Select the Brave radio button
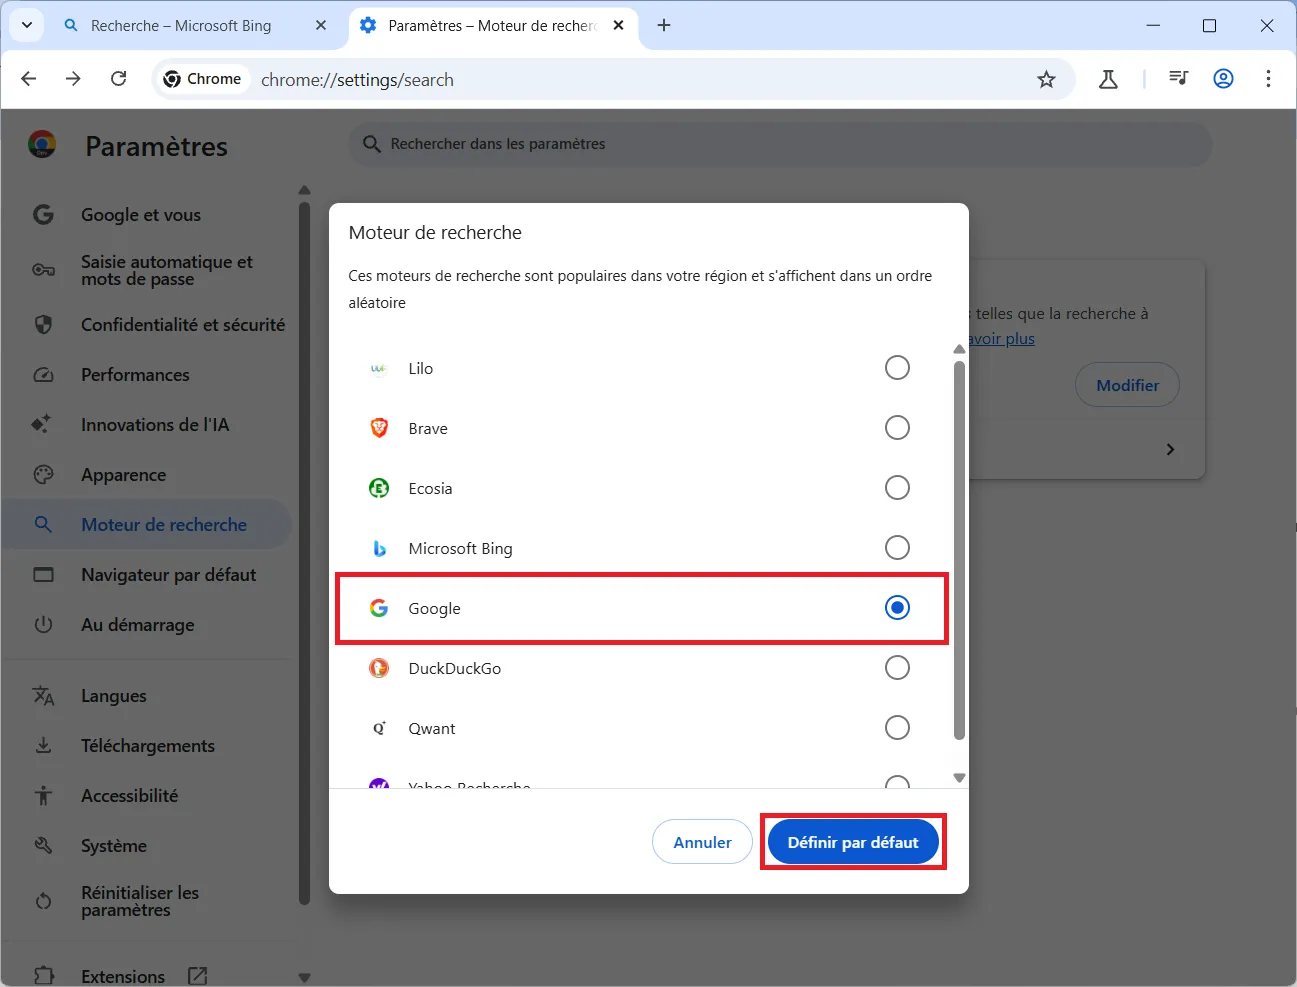 coord(897,428)
